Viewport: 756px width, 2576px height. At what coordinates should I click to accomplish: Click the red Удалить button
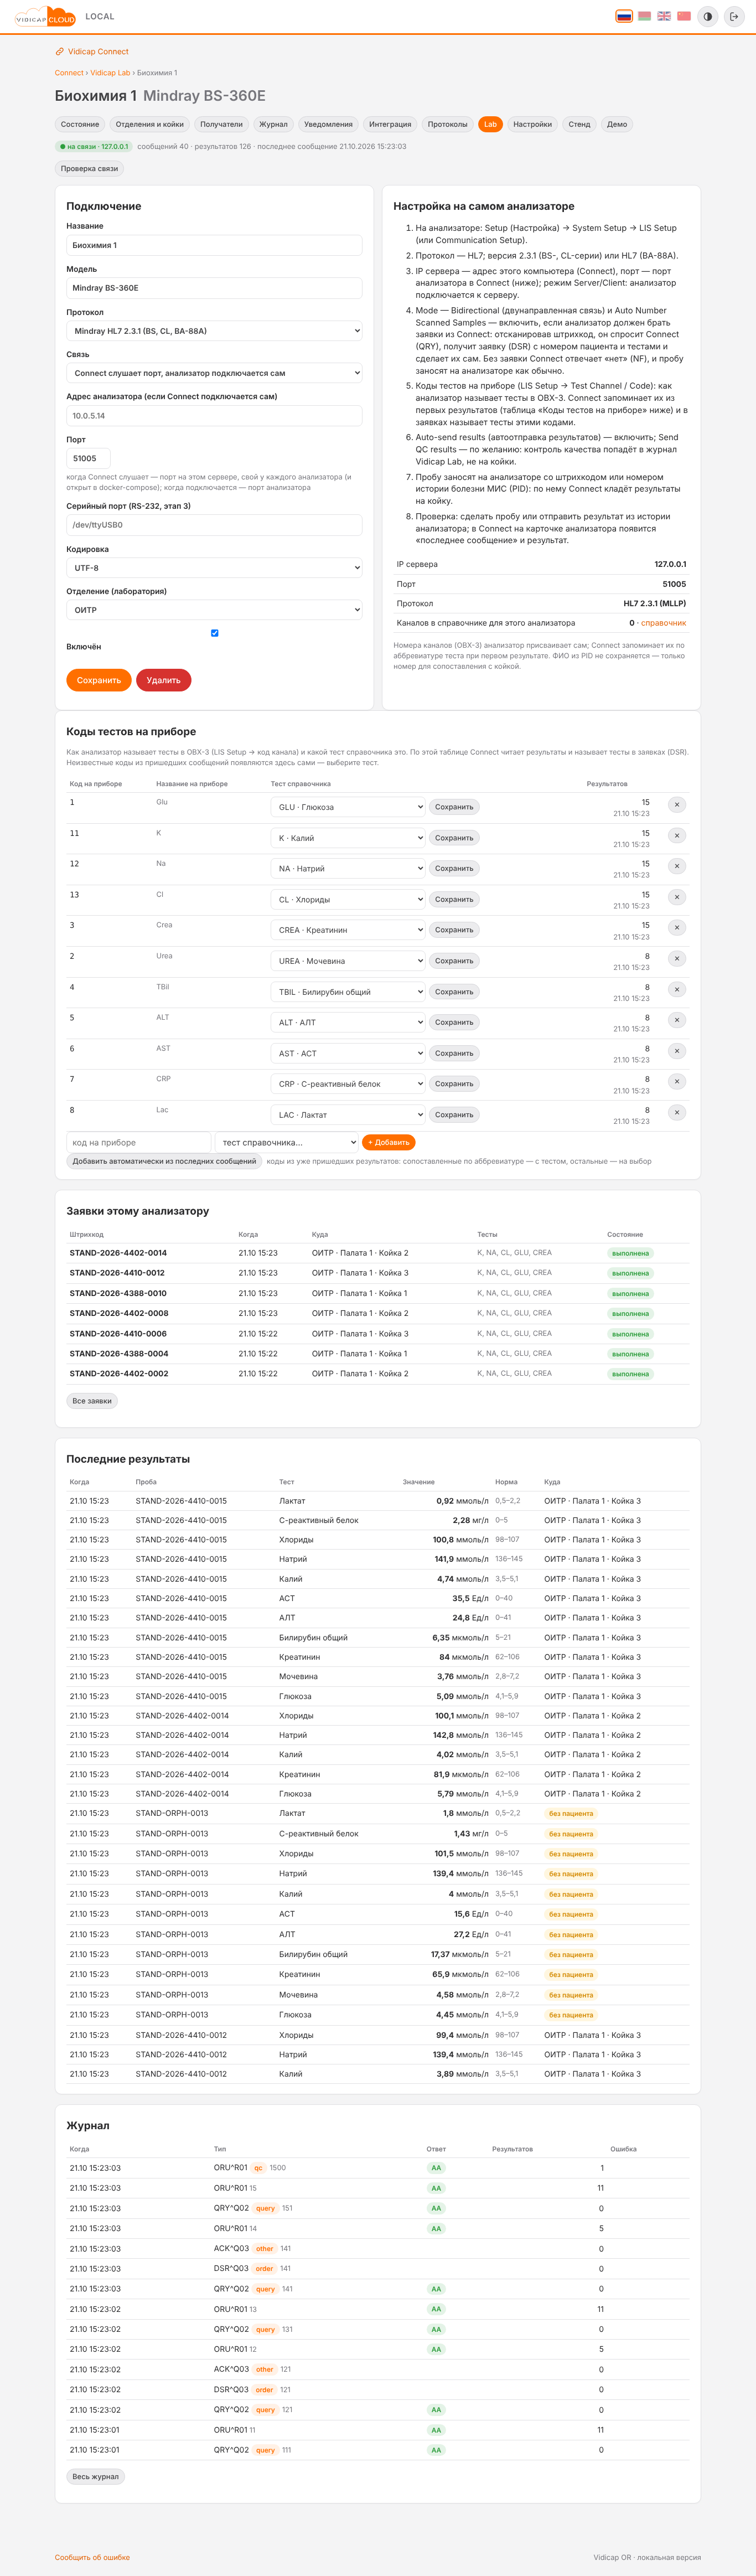tap(164, 680)
